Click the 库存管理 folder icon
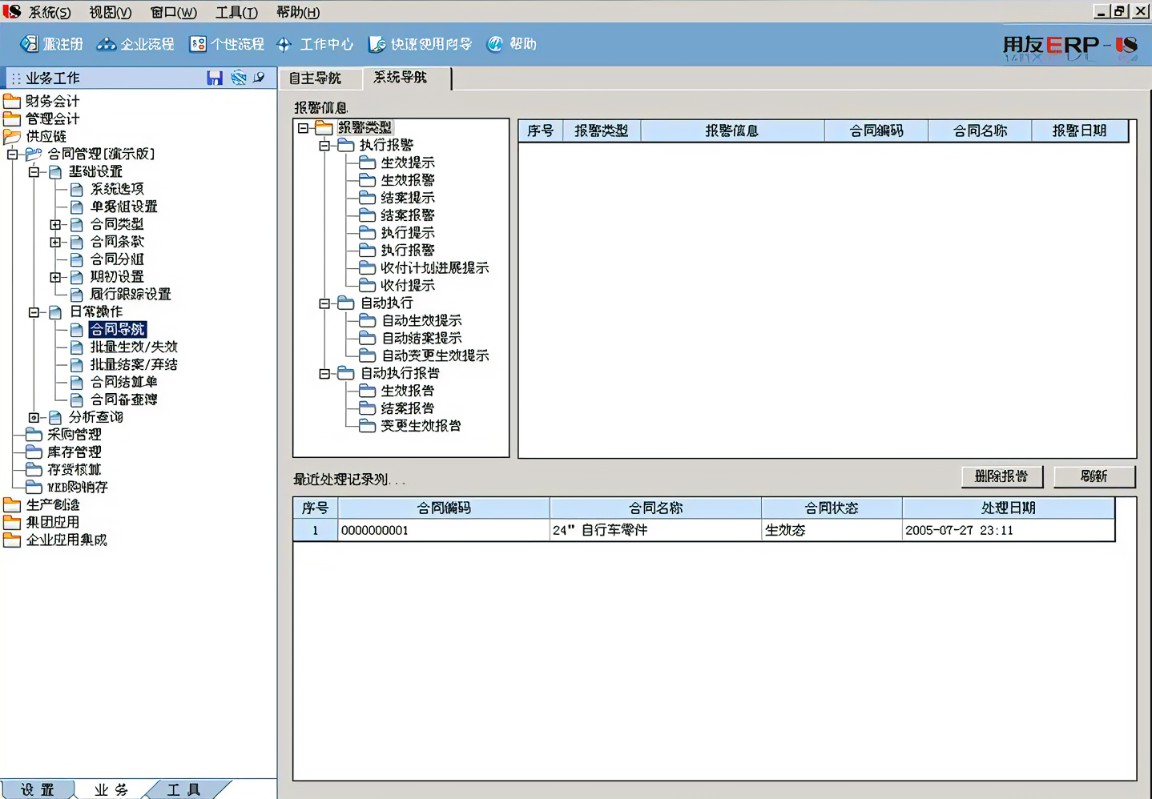 coord(34,452)
